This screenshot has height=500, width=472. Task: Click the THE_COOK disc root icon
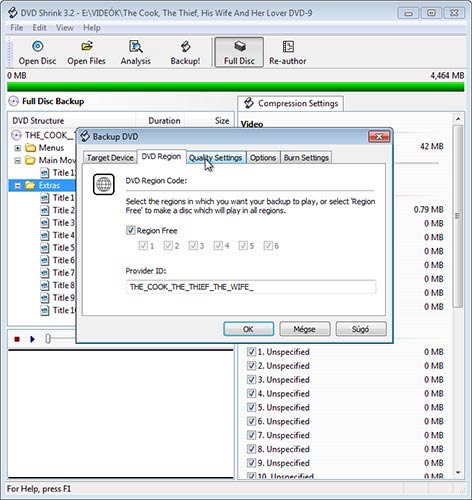(16, 135)
